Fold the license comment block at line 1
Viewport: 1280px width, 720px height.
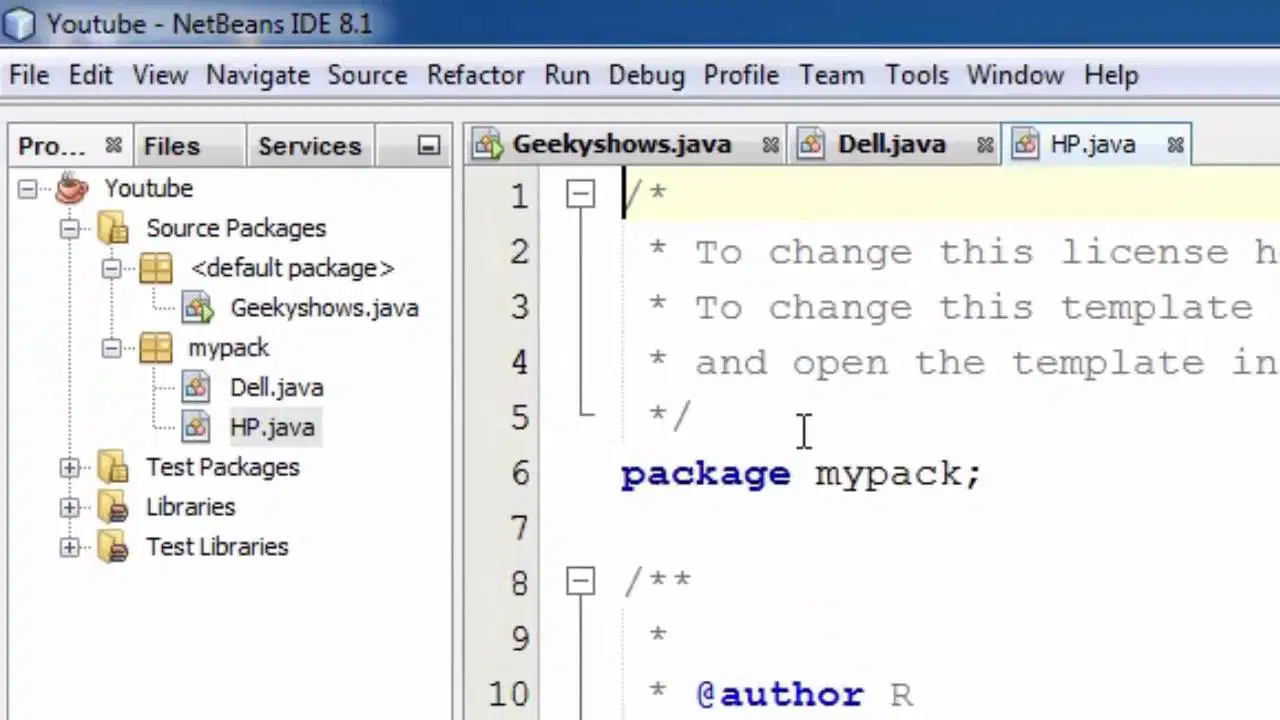[x=580, y=194]
